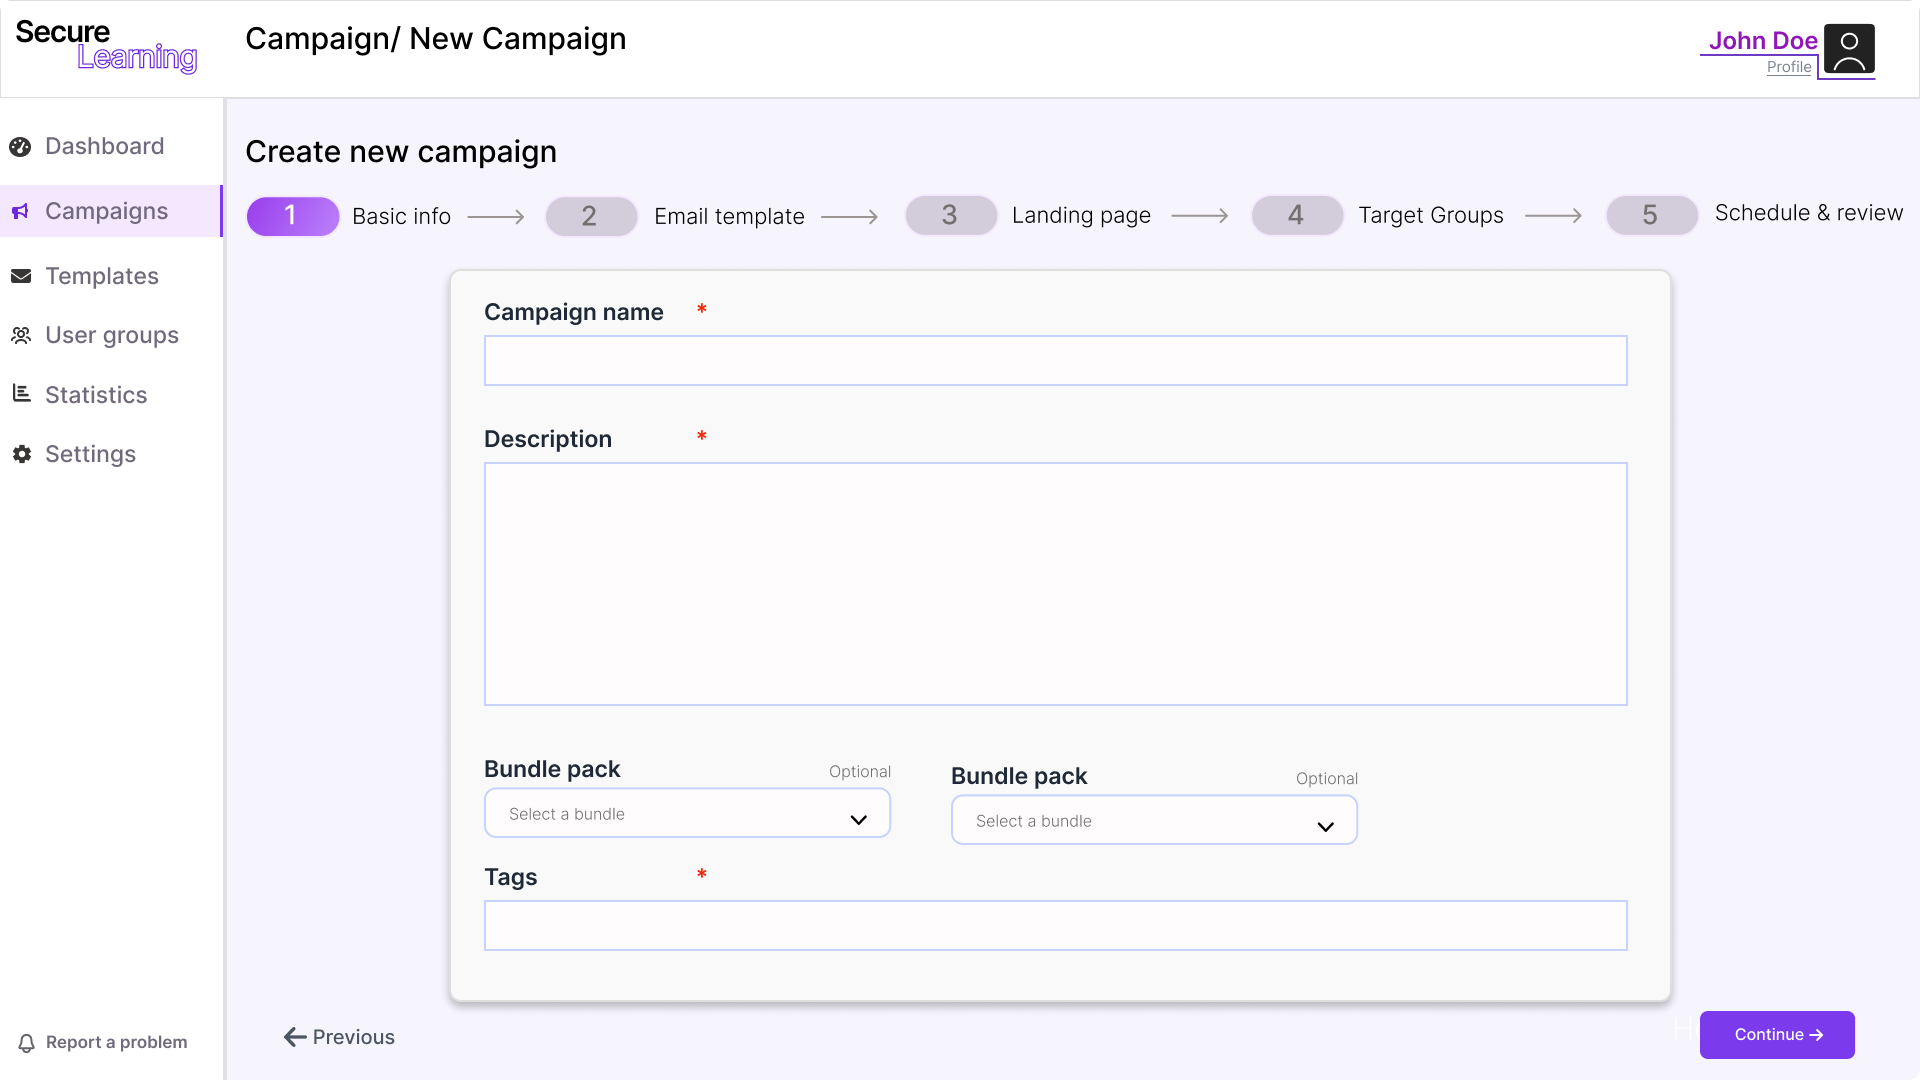Expand the second Bundle pack dropdown
1920x1080 pixels.
(1153, 821)
